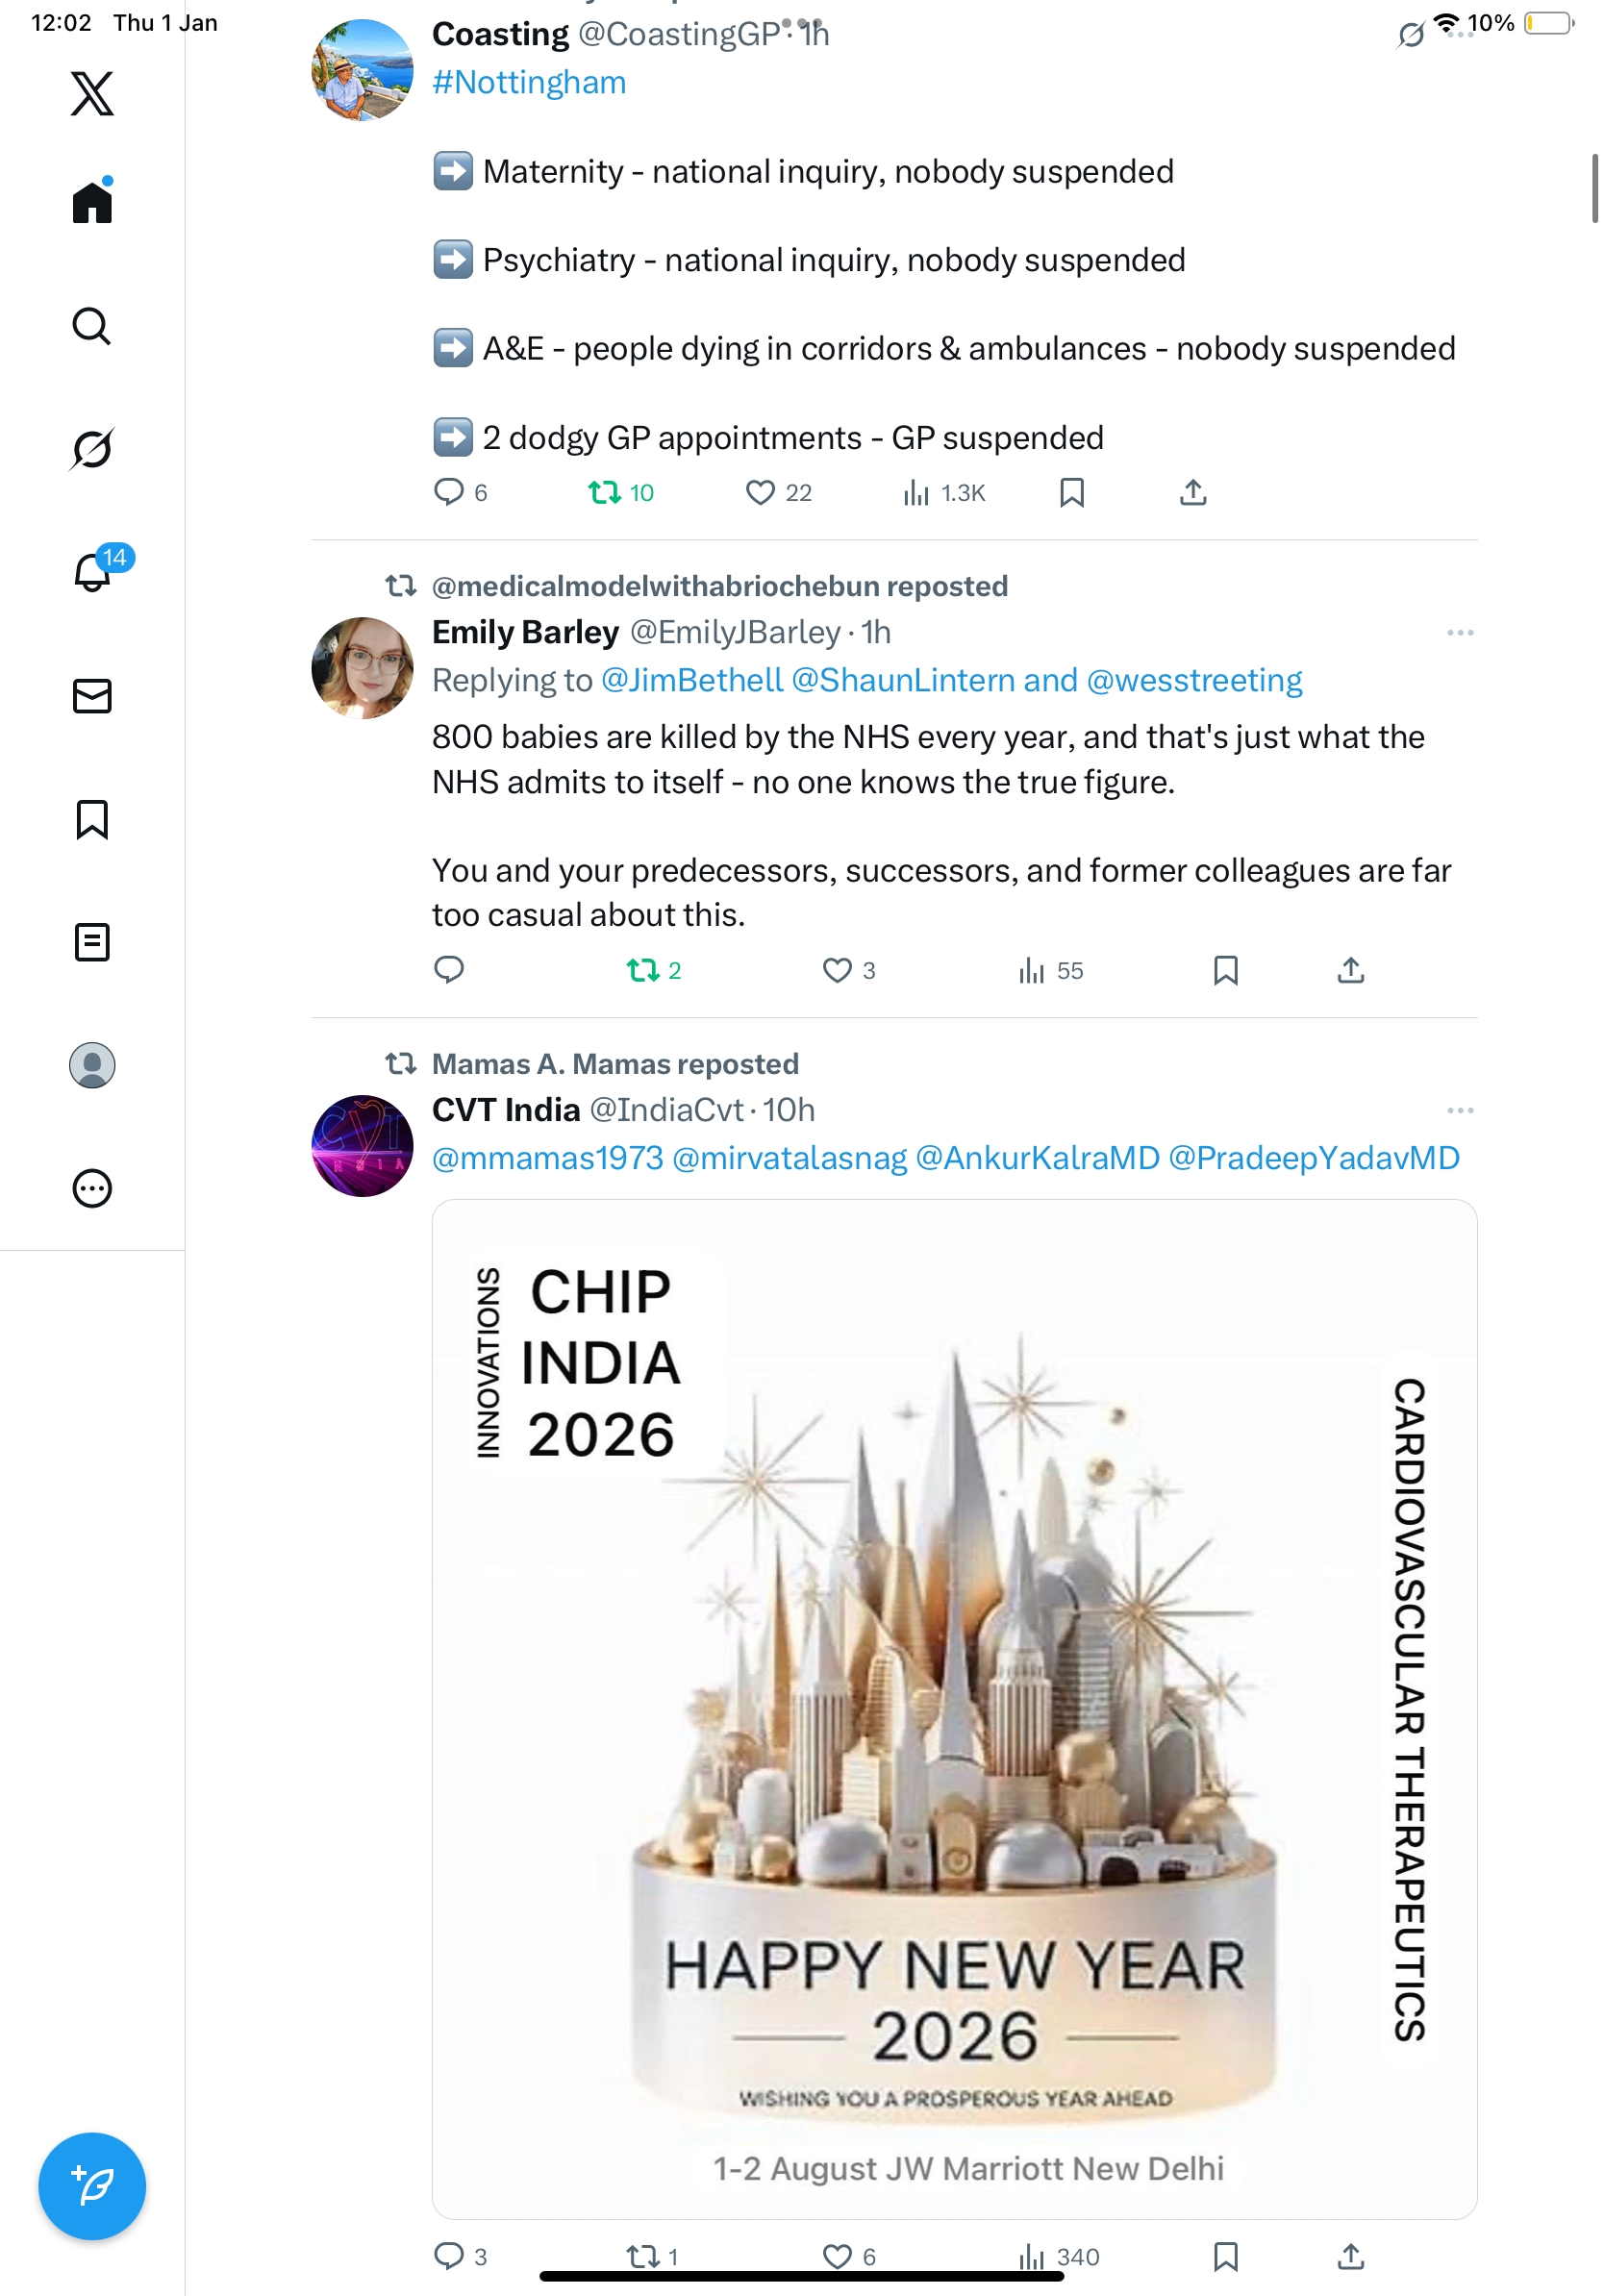Bookmark the Coasting Nottingham post
Screen dimensions: 1604x2296
click(x=1072, y=492)
